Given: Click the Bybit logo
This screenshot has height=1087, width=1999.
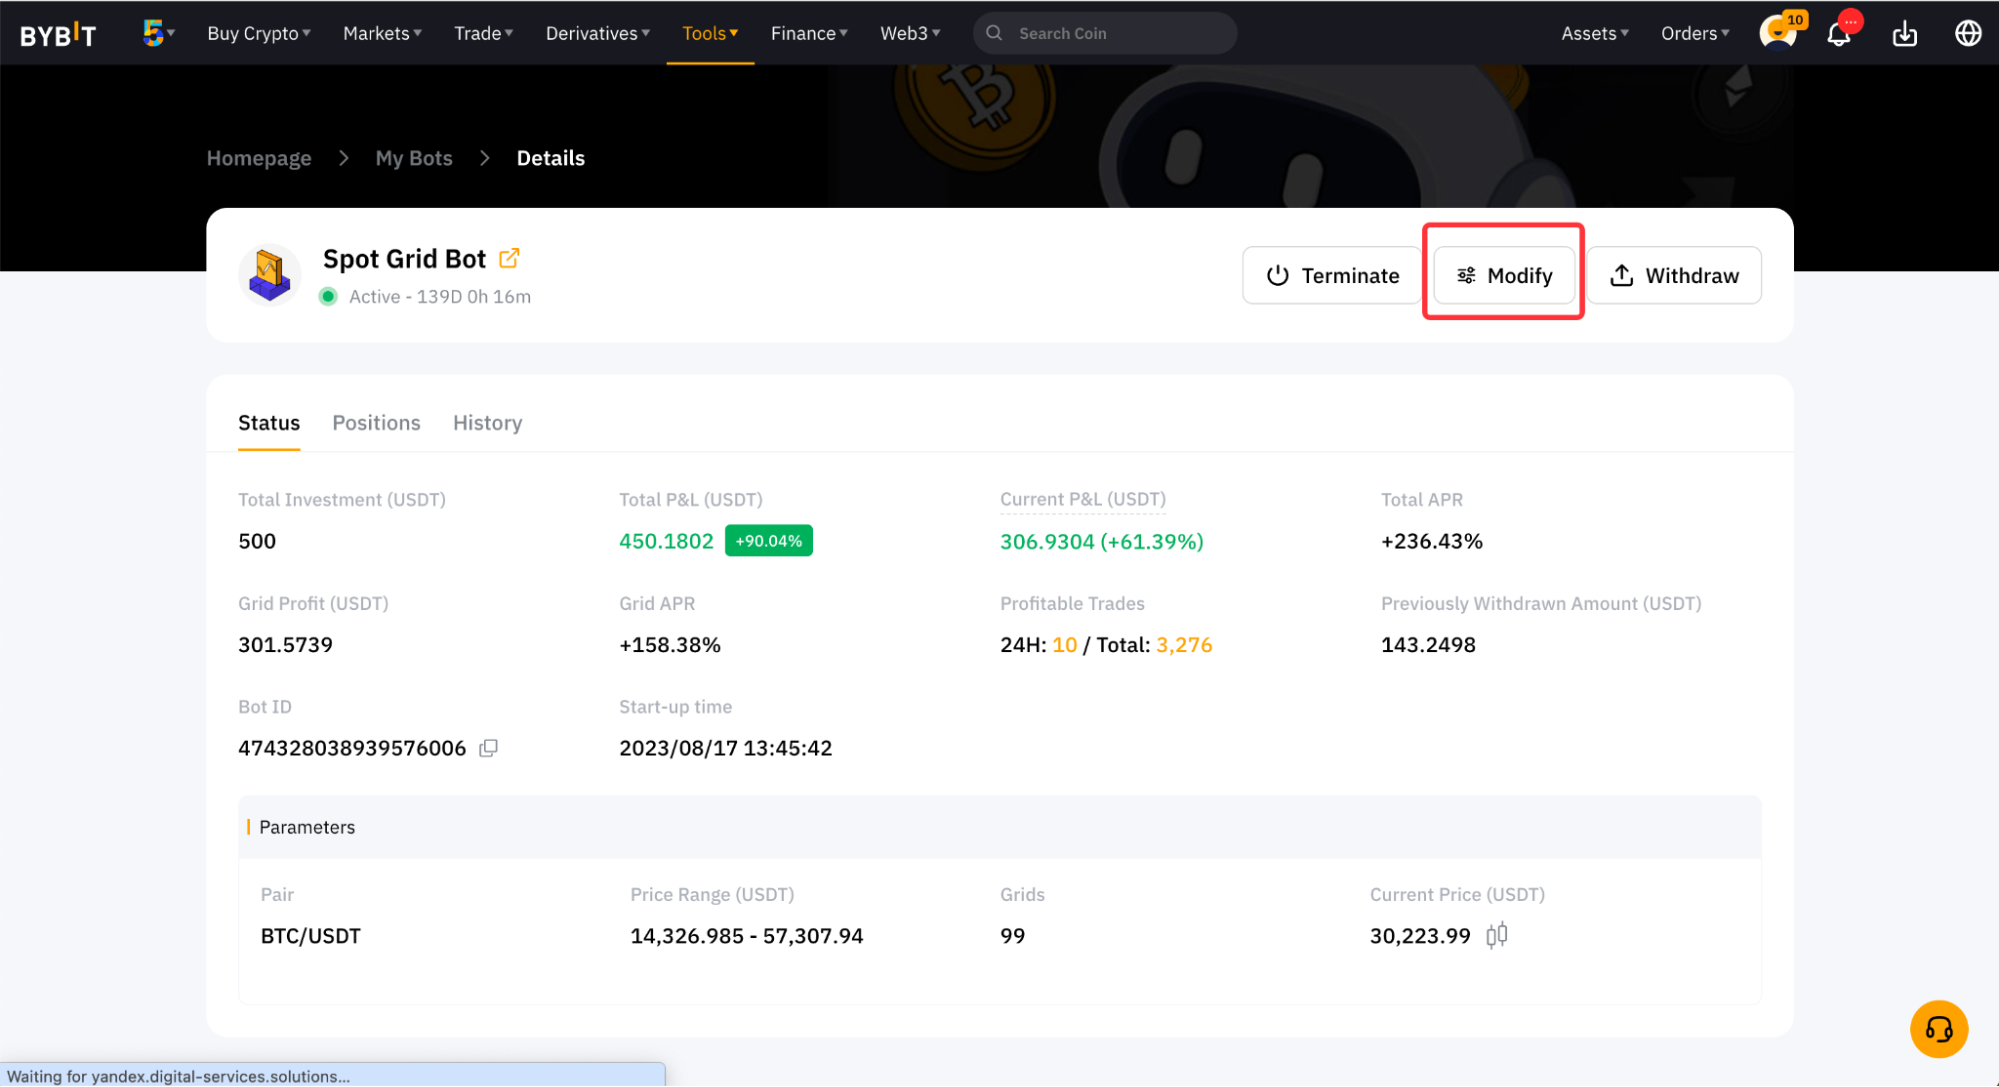Looking at the screenshot, I should click(58, 34).
